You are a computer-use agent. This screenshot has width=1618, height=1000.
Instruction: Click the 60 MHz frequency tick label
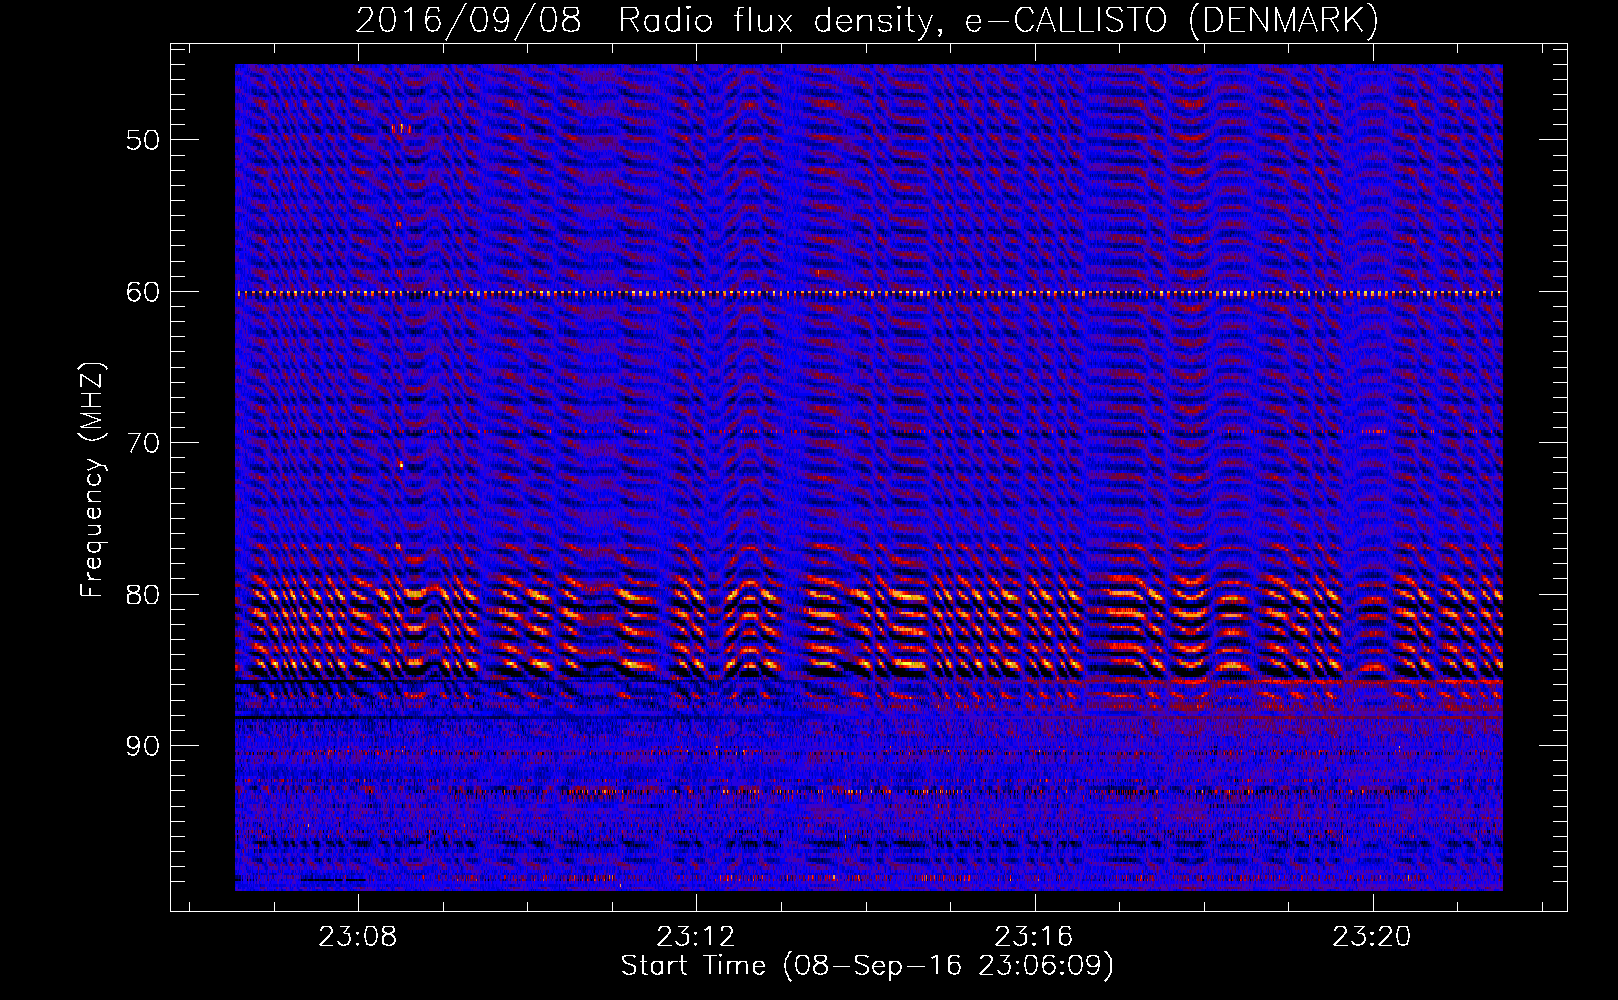[142, 292]
